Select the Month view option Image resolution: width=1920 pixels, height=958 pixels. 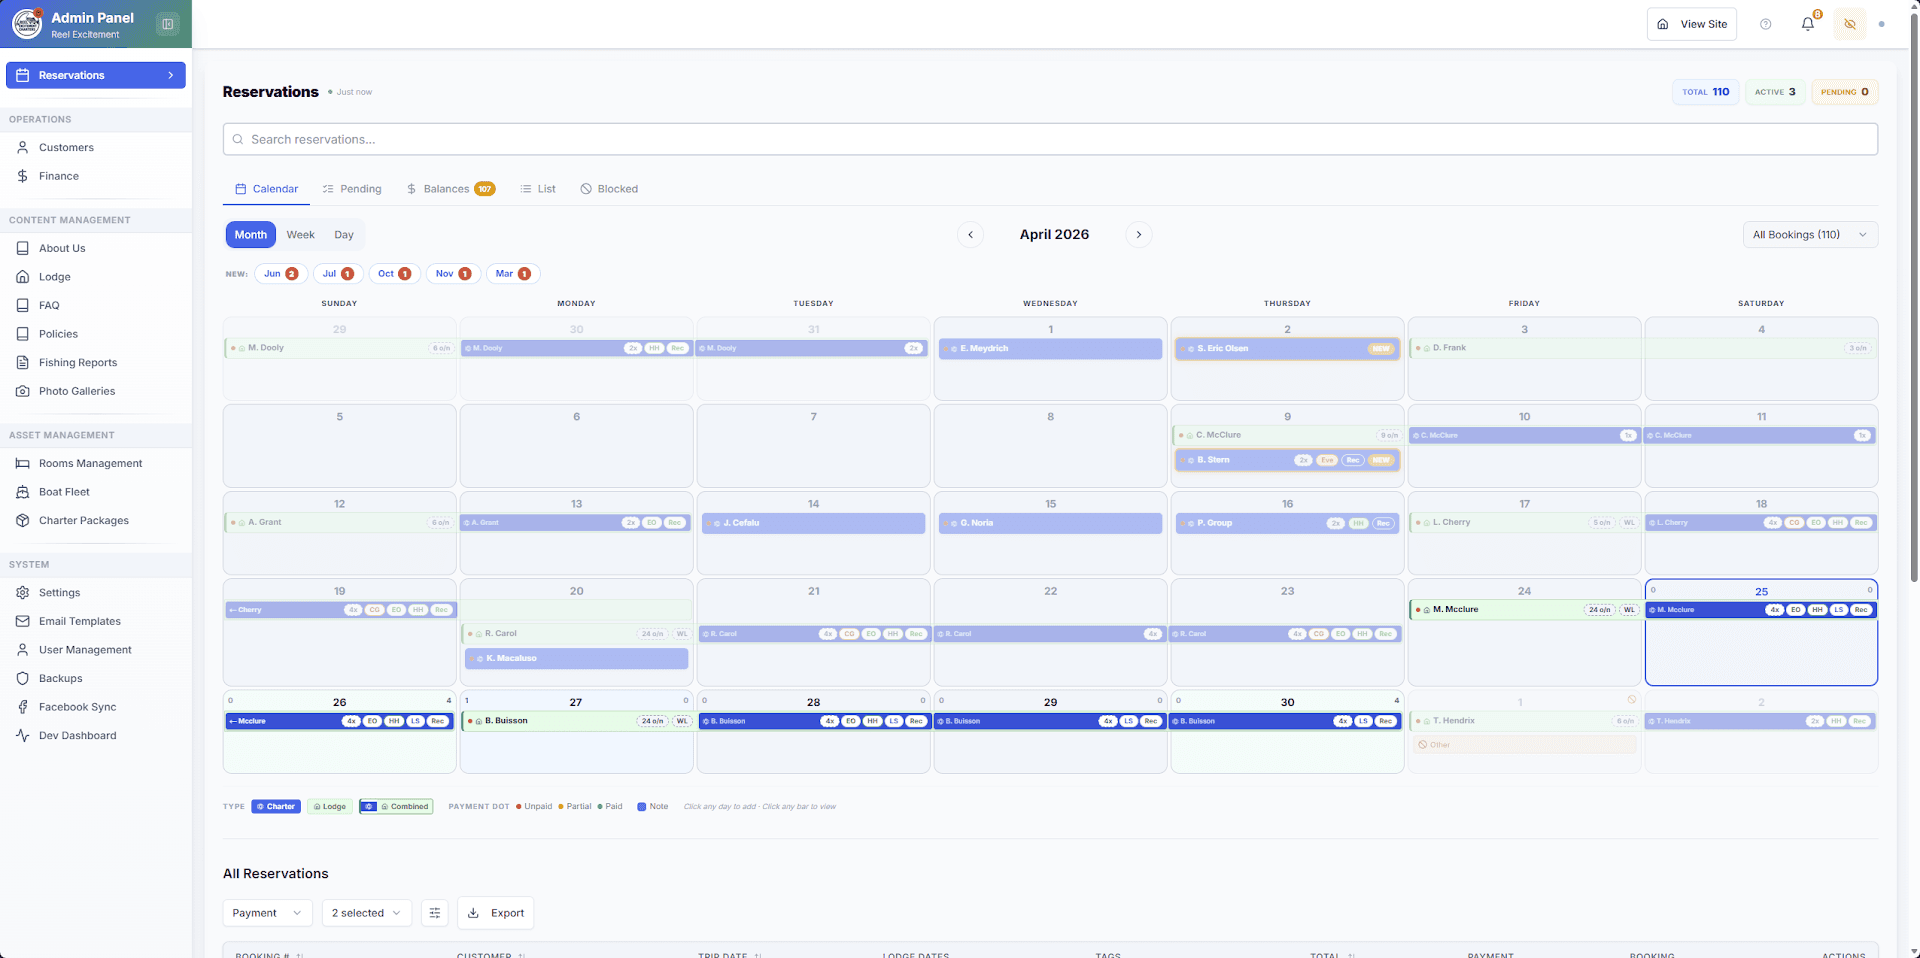click(x=251, y=235)
